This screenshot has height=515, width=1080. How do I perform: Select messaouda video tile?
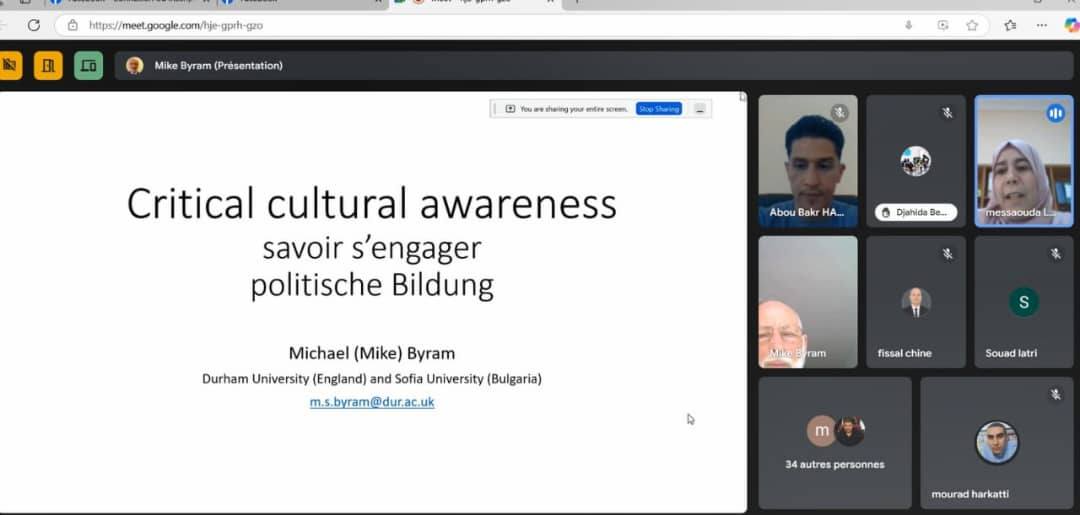pyautogui.click(x=1024, y=161)
